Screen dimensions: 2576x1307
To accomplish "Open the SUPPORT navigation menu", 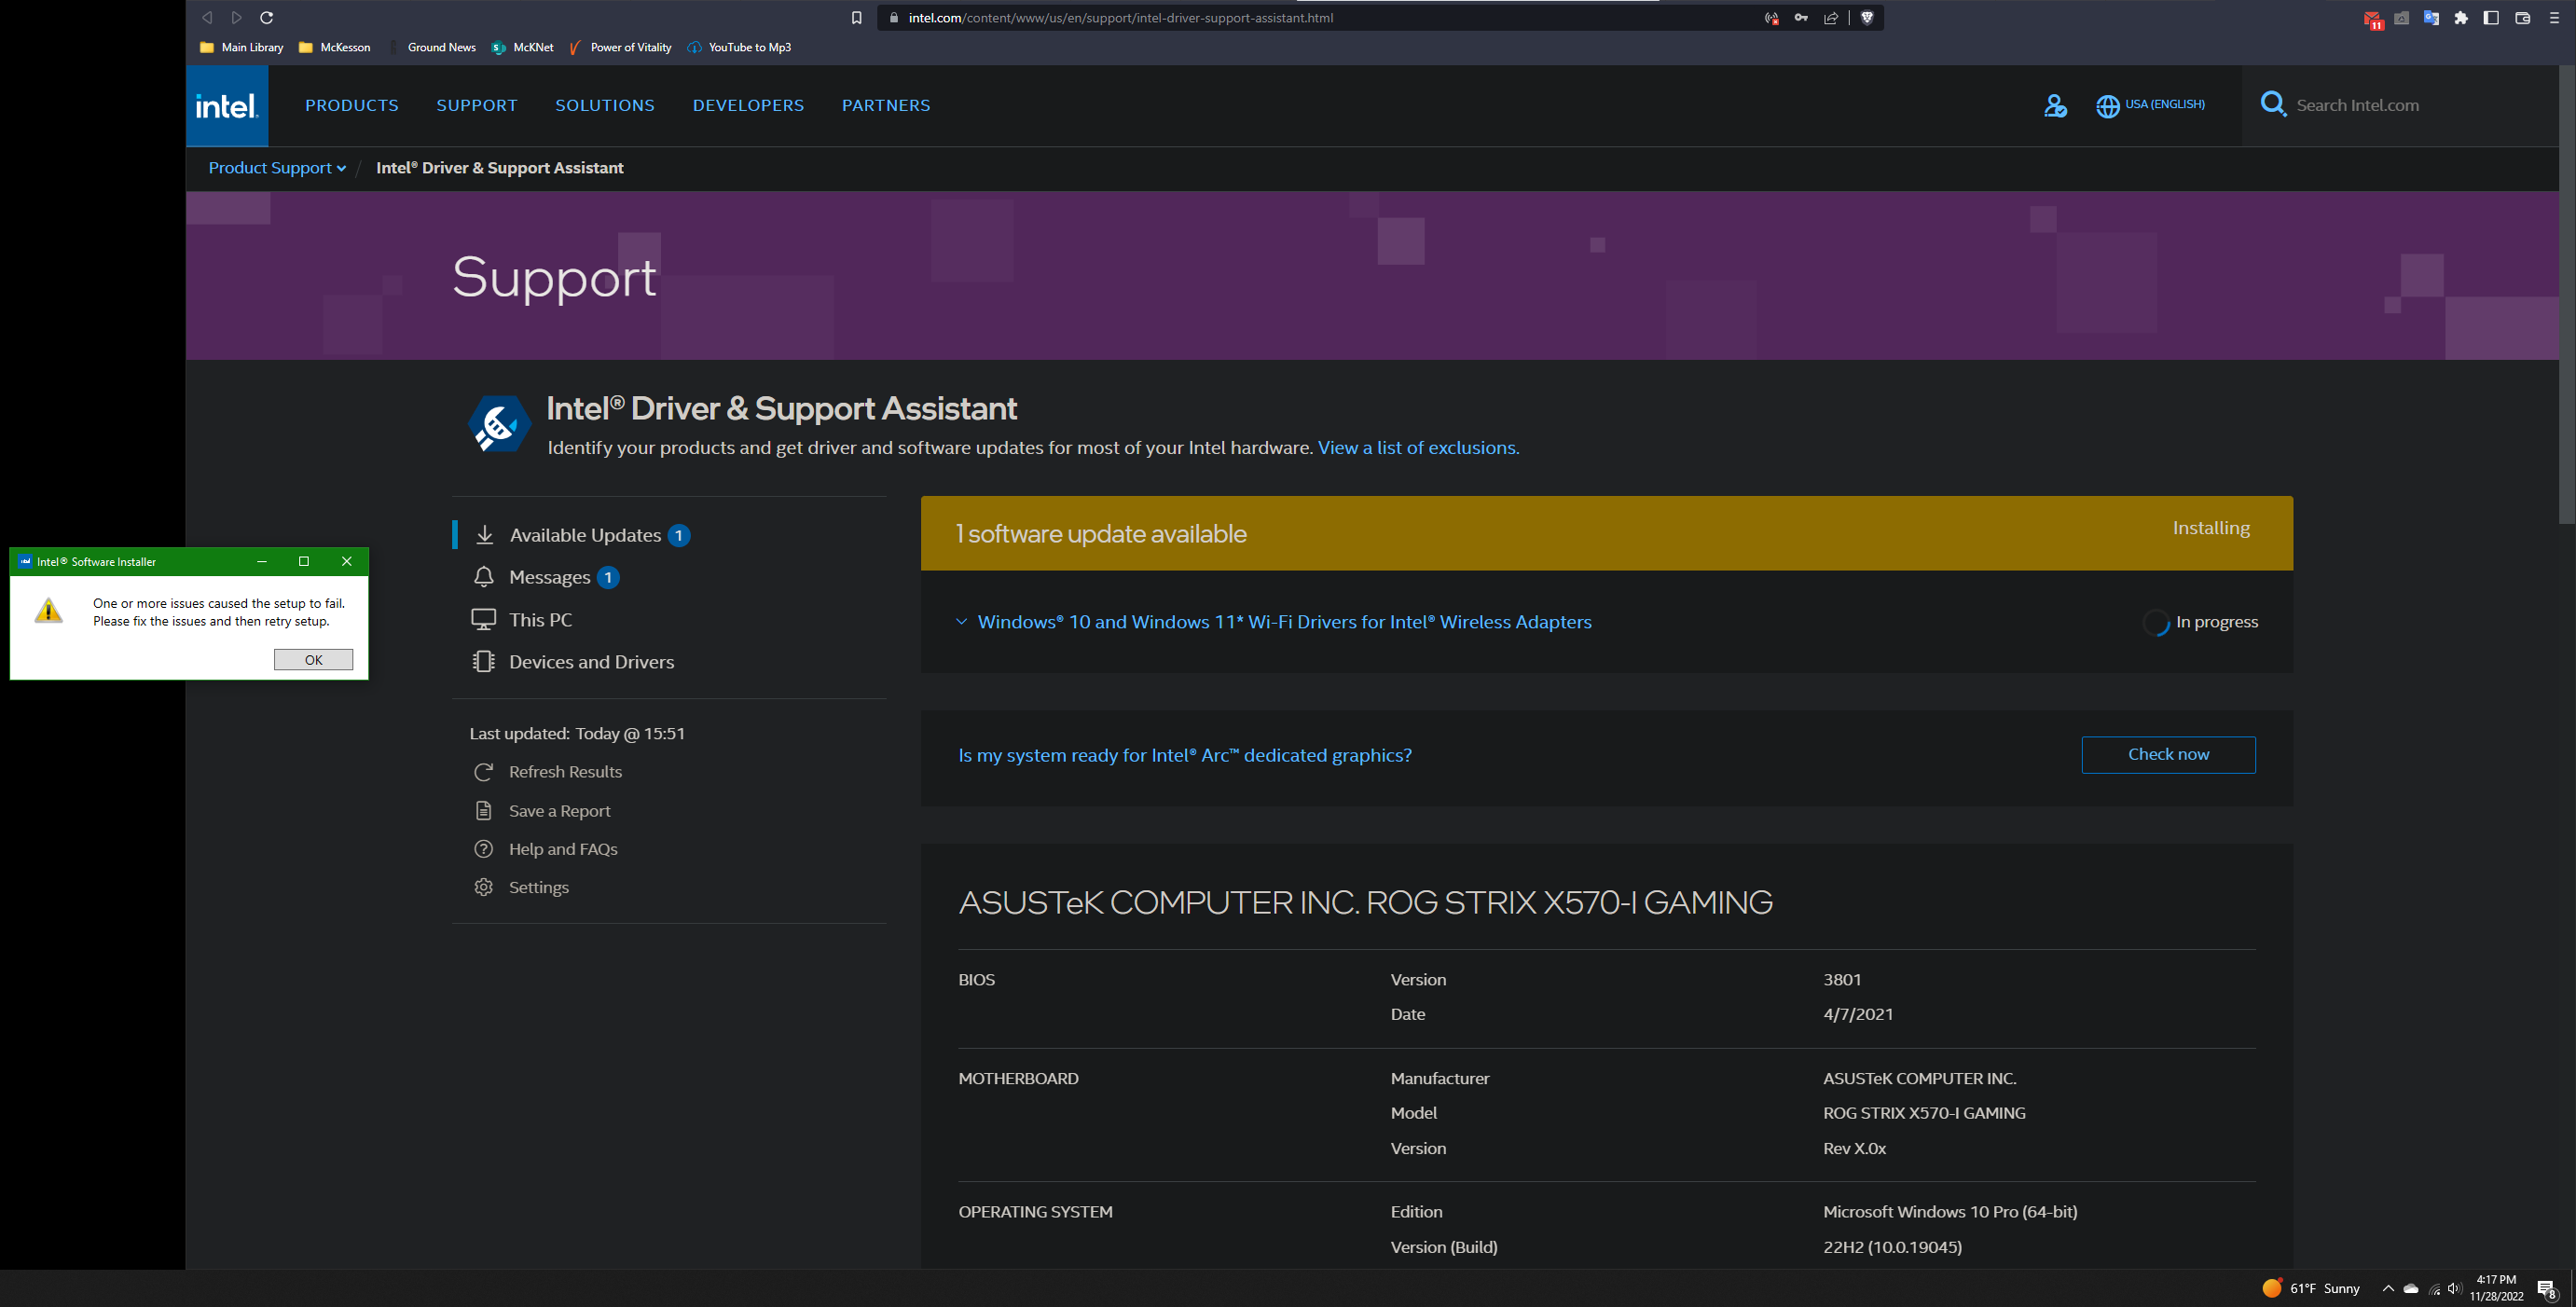I will pos(477,105).
